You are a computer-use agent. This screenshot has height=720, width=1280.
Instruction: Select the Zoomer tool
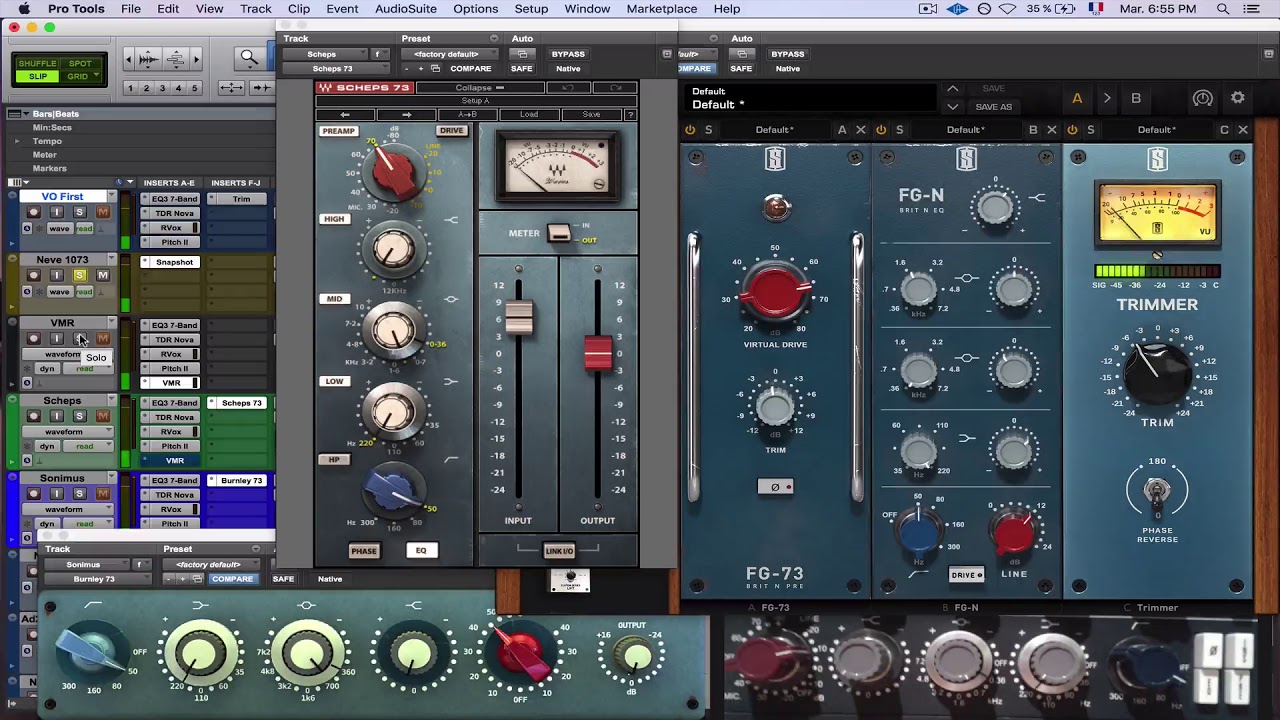pyautogui.click(x=249, y=59)
